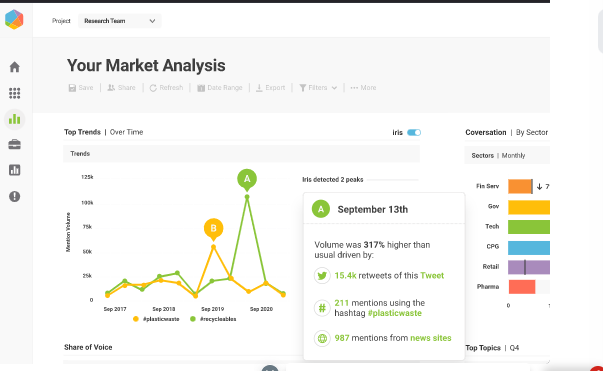The width and height of the screenshot is (603, 371).
Task: Open the alerts exclamation icon
Action: 15,196
